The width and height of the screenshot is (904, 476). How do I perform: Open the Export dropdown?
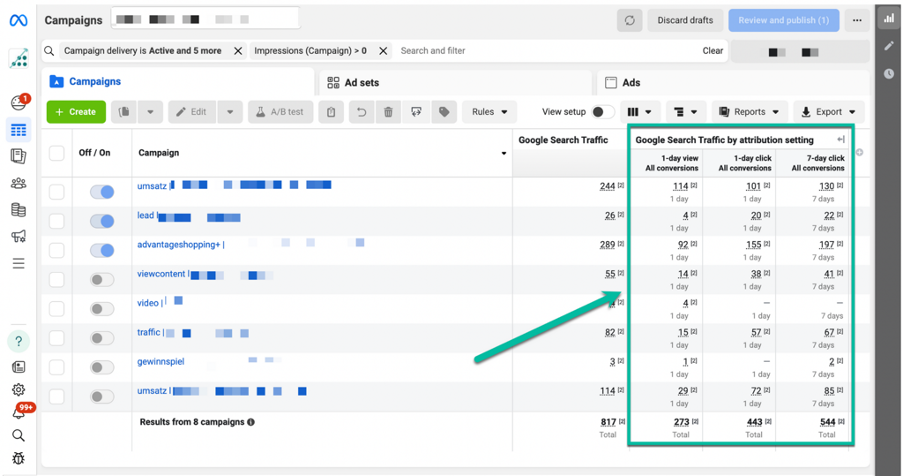[828, 112]
